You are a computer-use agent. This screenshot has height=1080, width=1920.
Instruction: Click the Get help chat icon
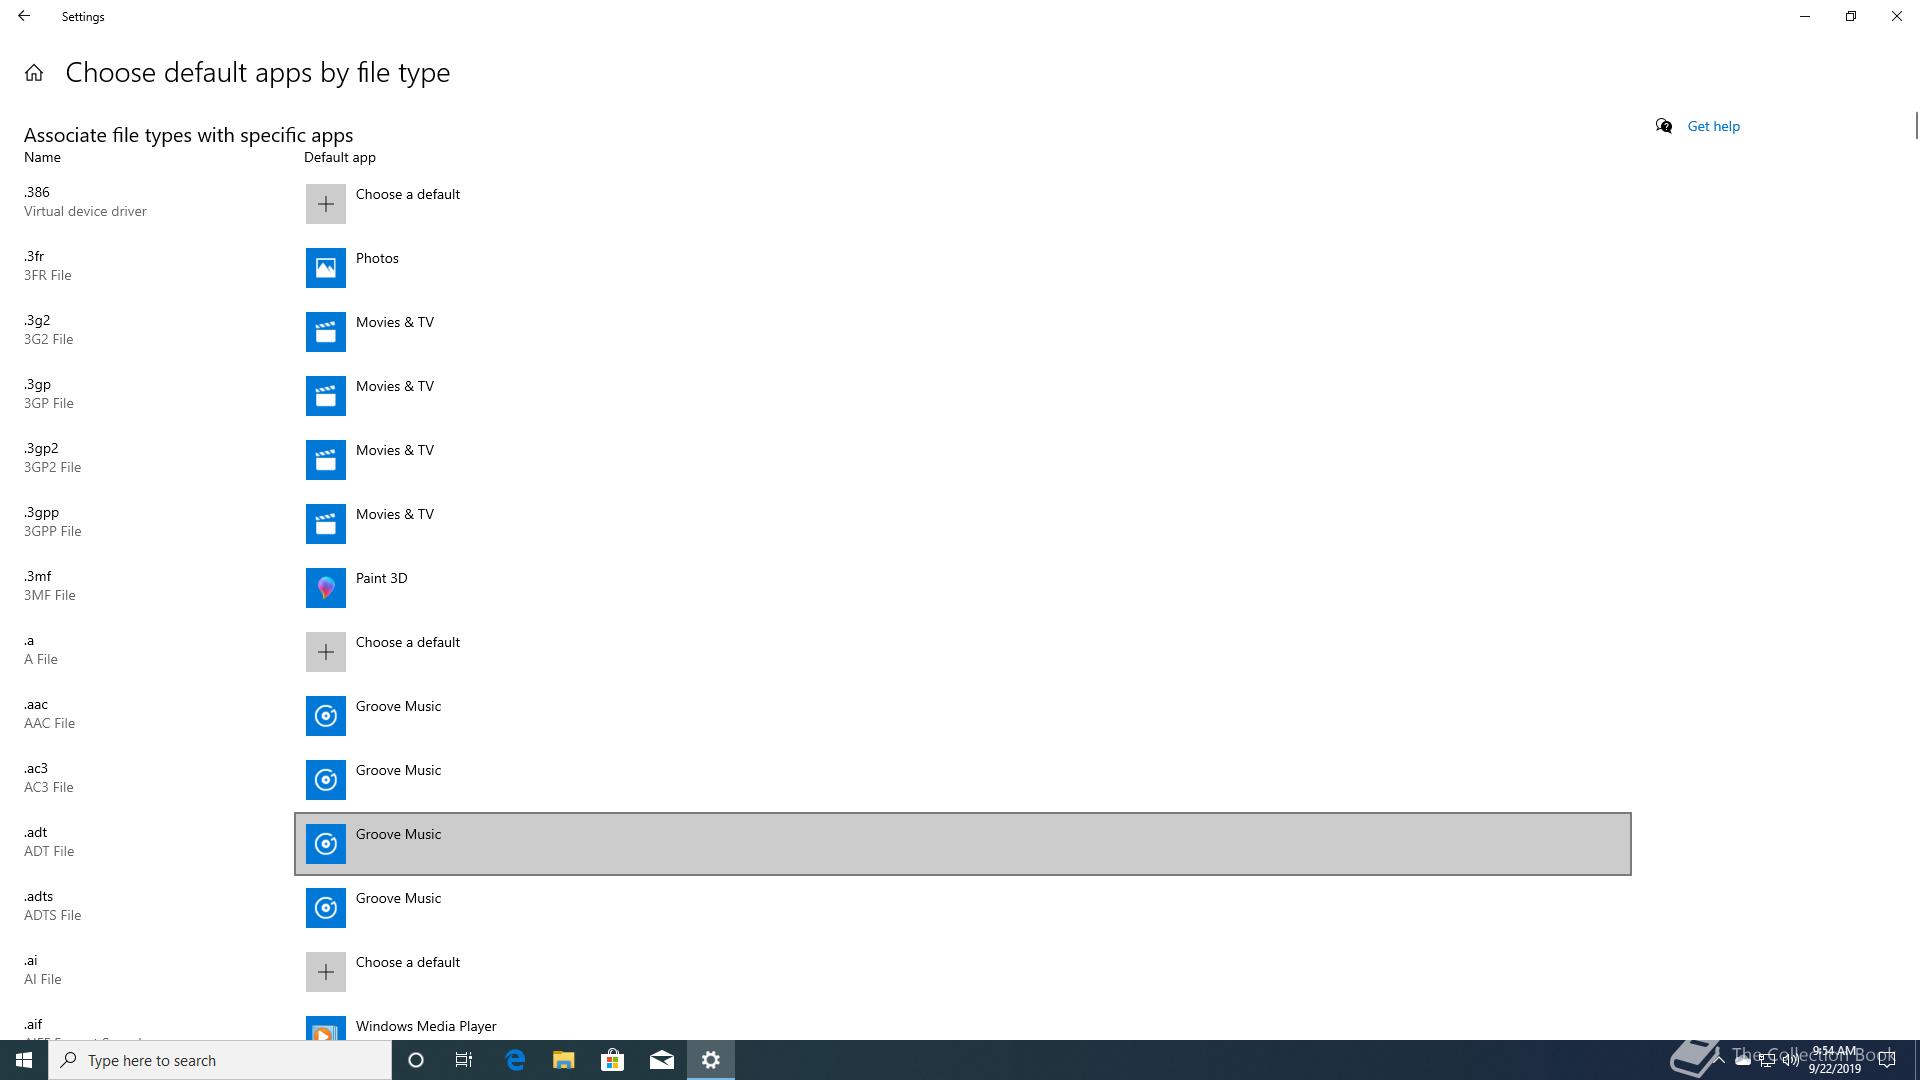(x=1664, y=126)
